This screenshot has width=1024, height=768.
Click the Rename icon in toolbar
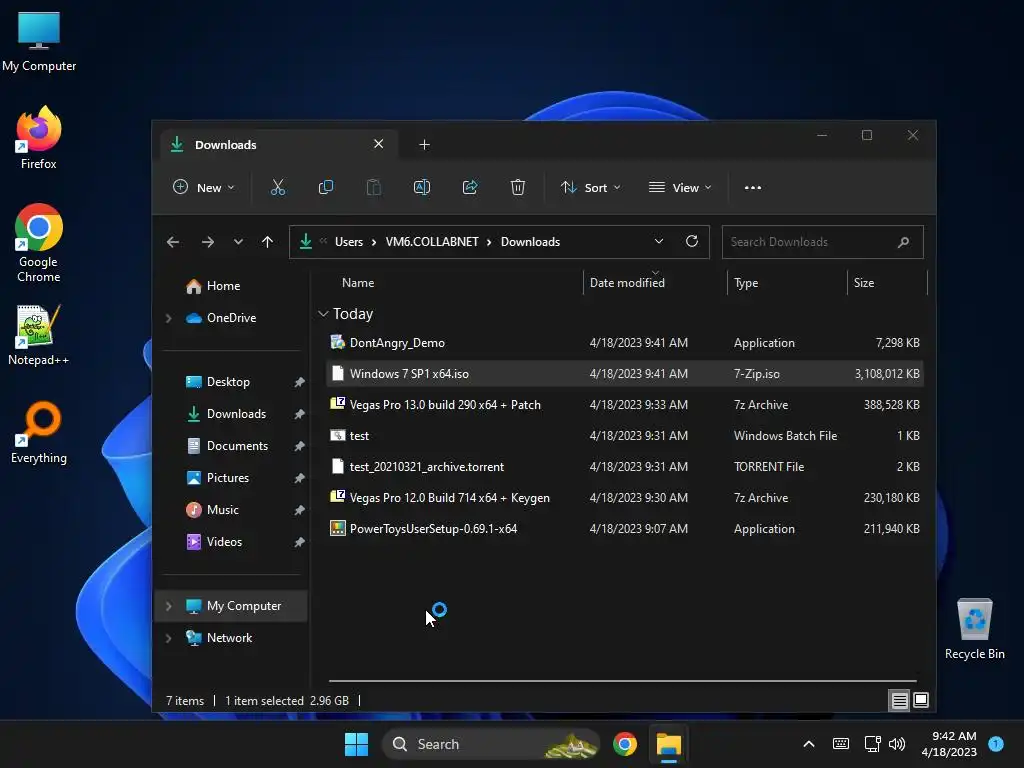[422, 187]
